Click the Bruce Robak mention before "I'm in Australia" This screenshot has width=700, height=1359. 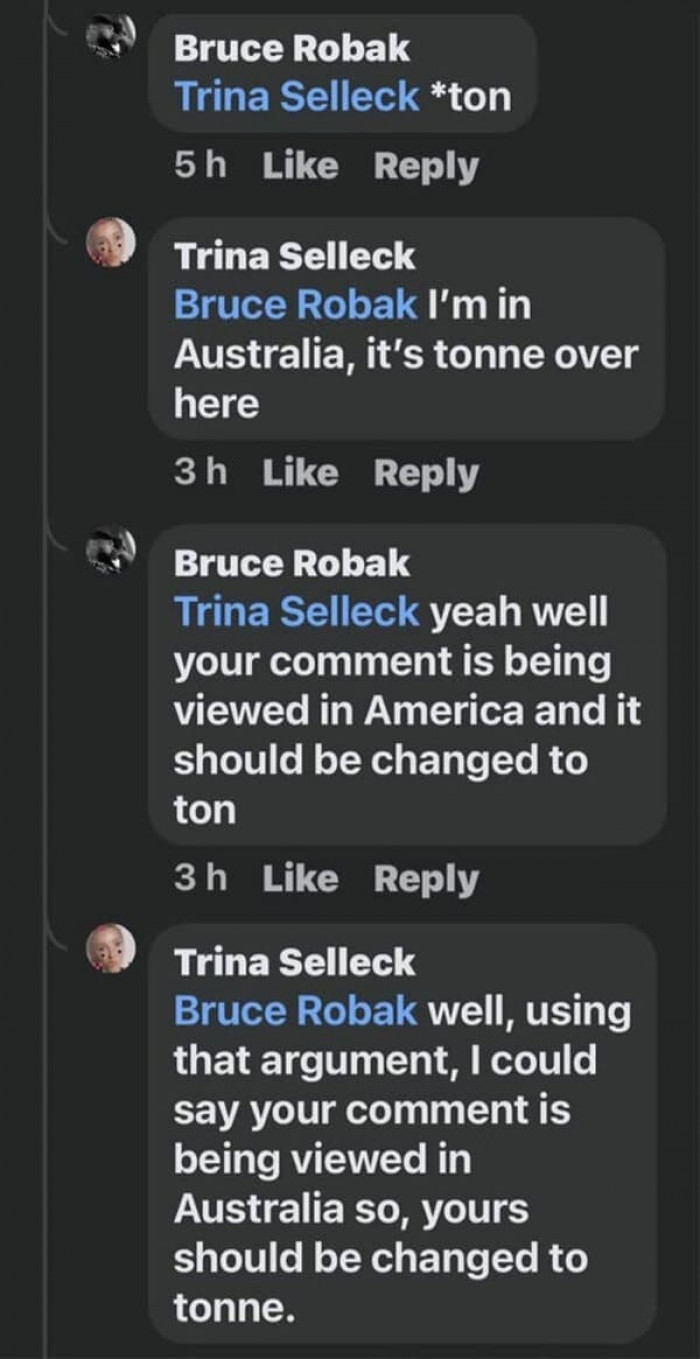(x=295, y=304)
